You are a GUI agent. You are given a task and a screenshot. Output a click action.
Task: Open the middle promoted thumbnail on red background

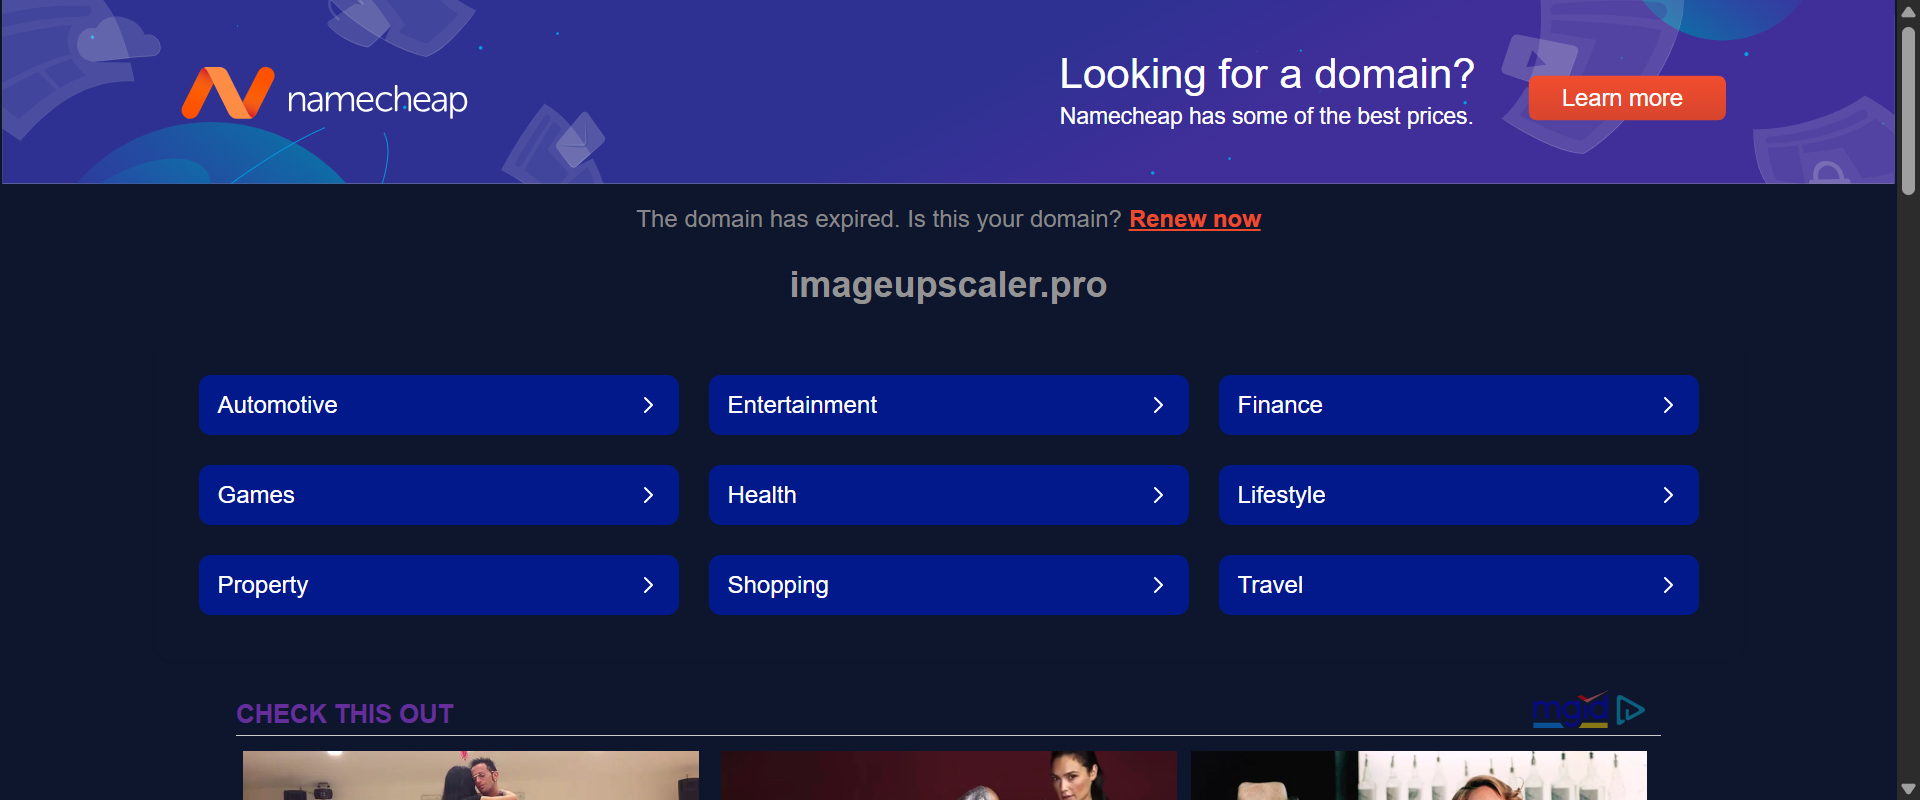(x=949, y=775)
